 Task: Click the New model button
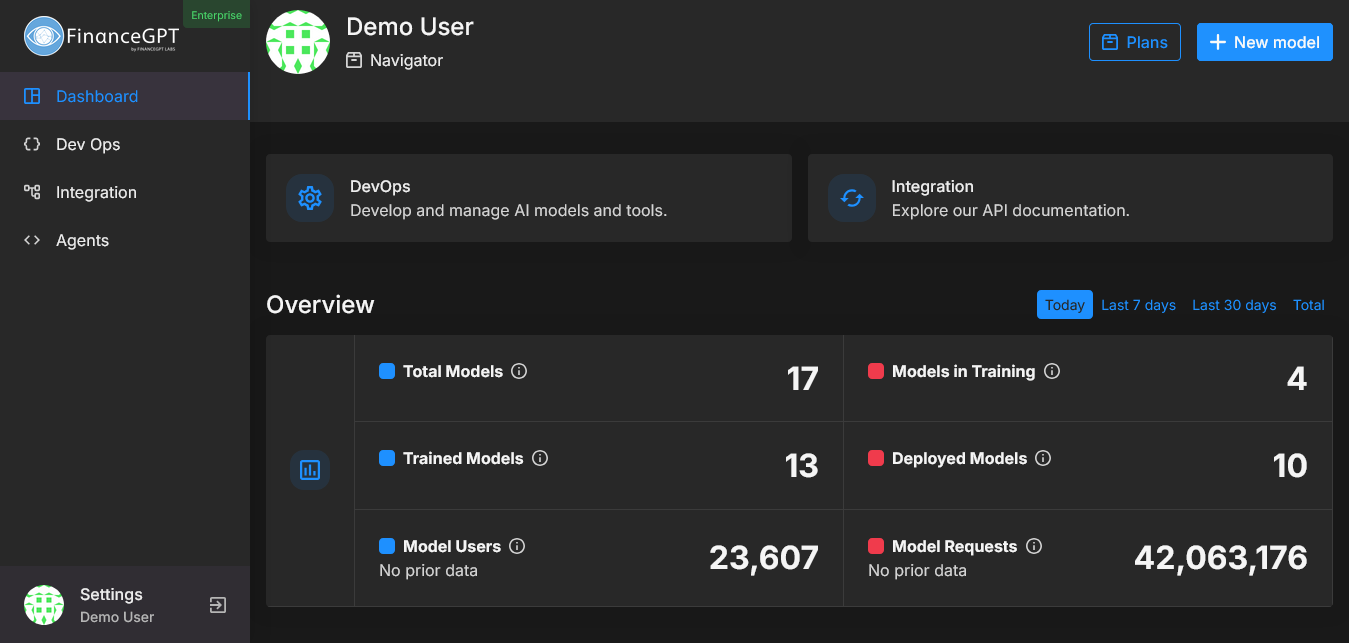pos(1264,42)
